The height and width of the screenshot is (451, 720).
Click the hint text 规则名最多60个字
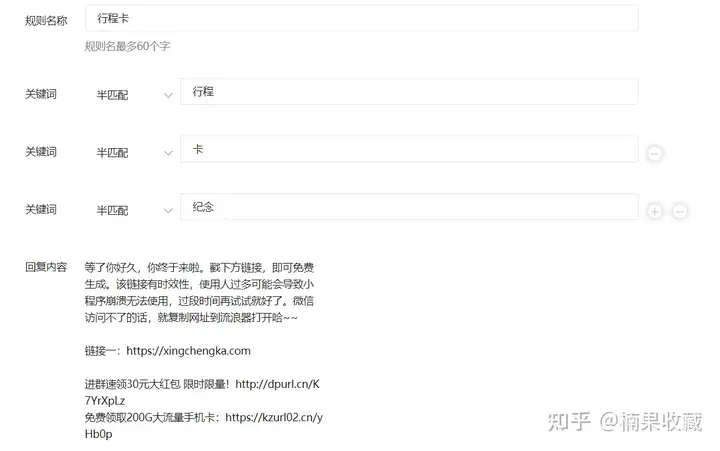point(127,46)
